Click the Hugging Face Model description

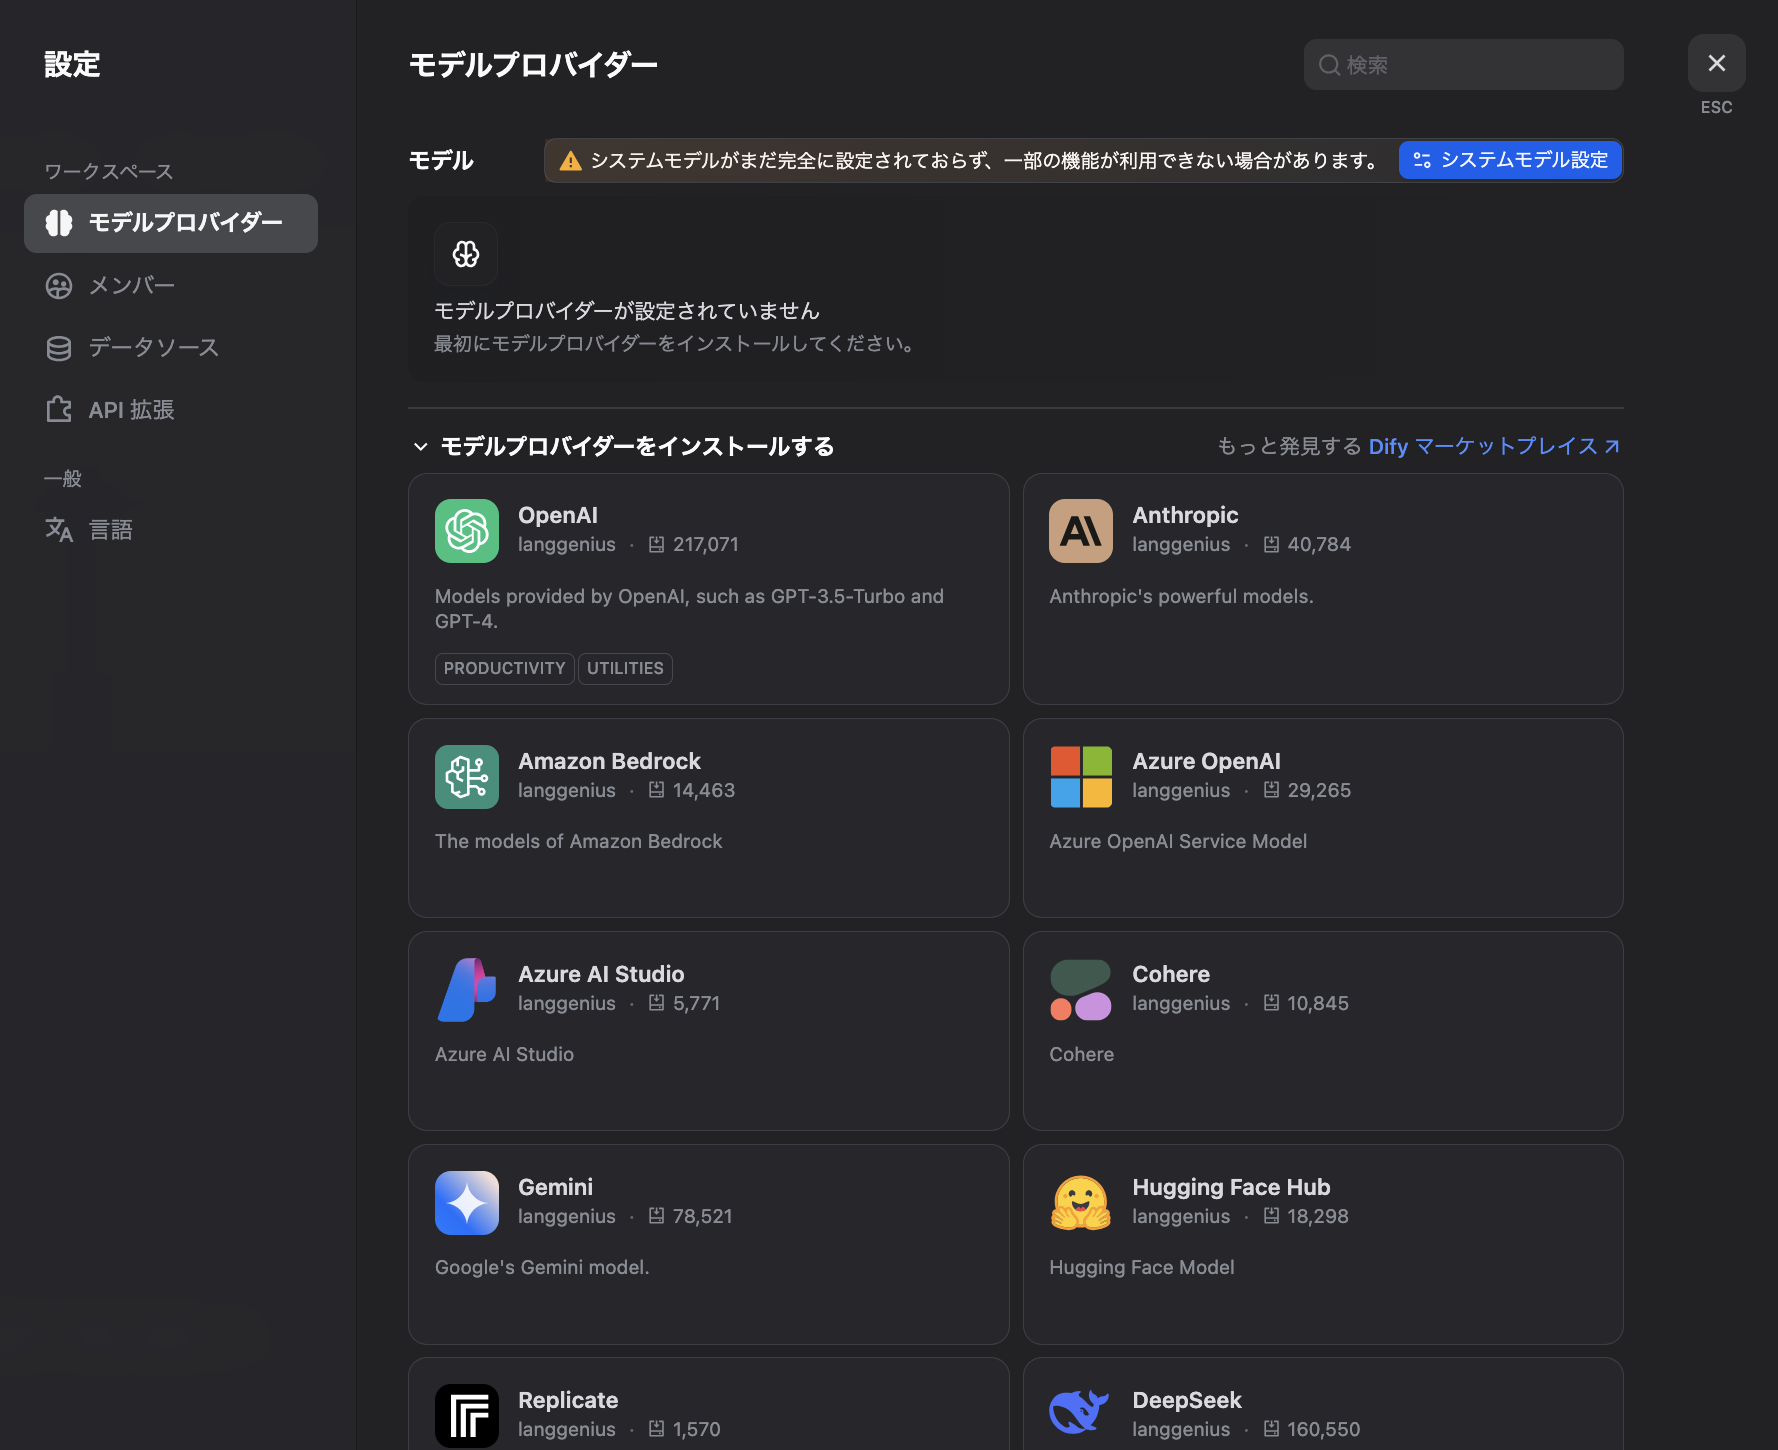[1141, 1267]
